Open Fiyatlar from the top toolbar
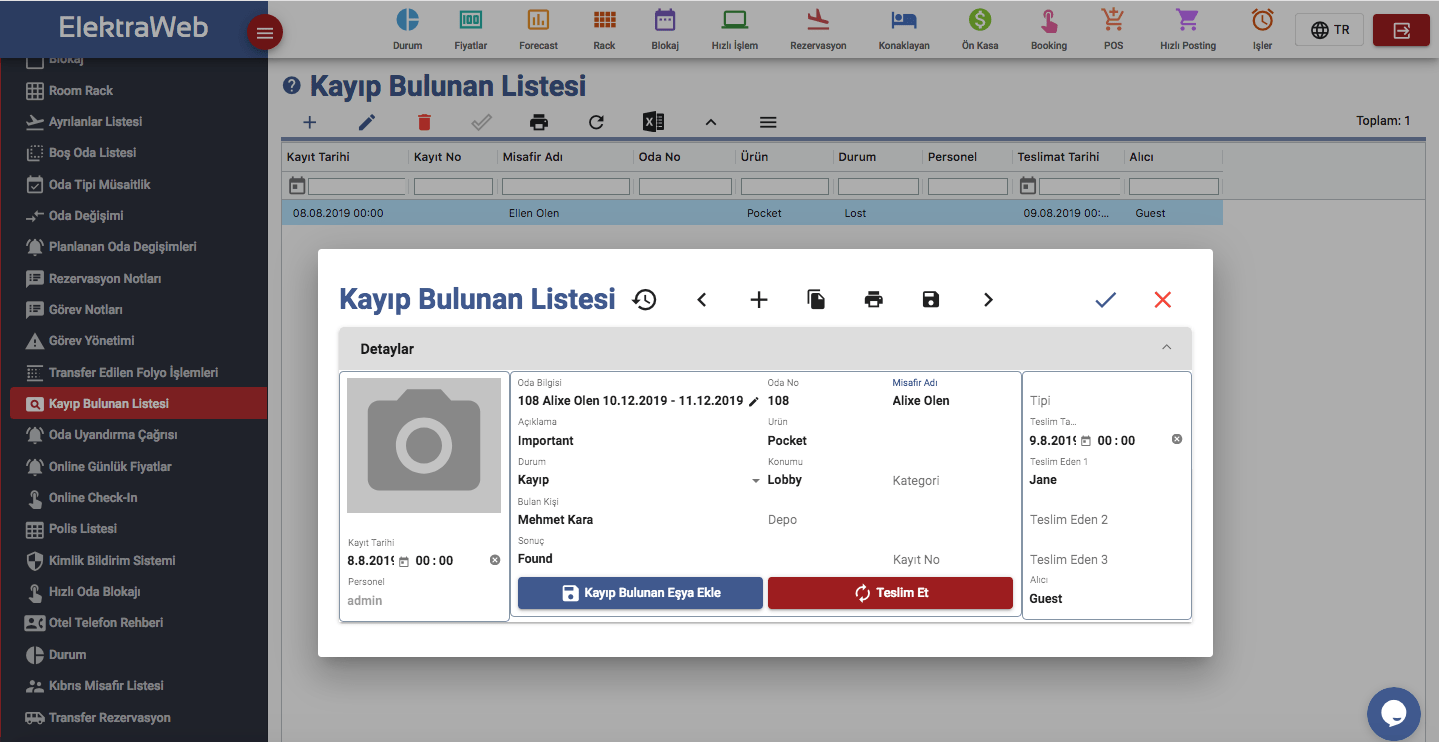Viewport: 1439px width, 742px height. (470, 20)
